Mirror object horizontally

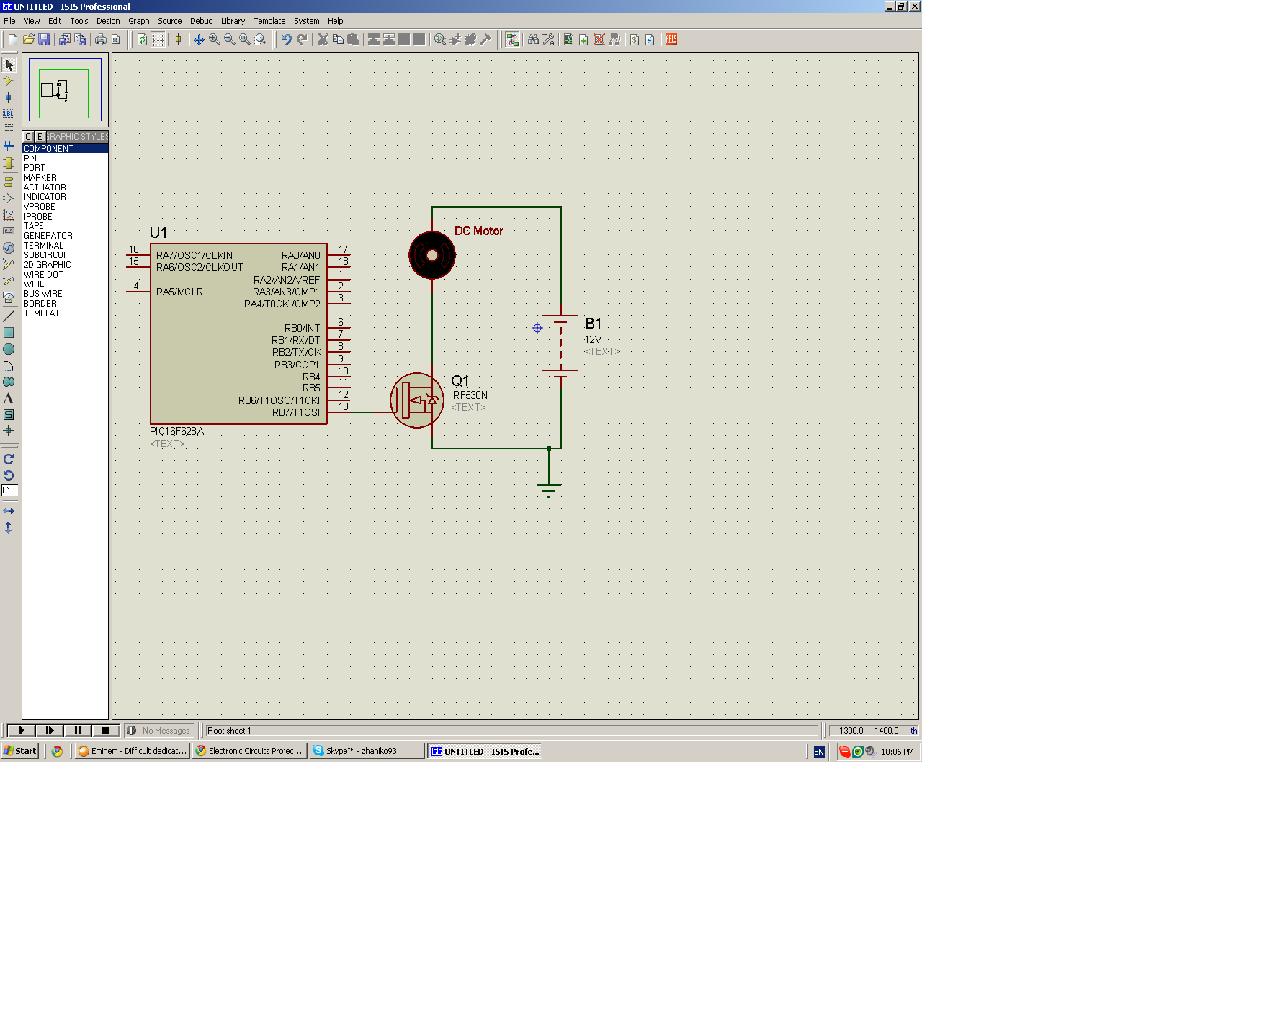click(x=9, y=511)
